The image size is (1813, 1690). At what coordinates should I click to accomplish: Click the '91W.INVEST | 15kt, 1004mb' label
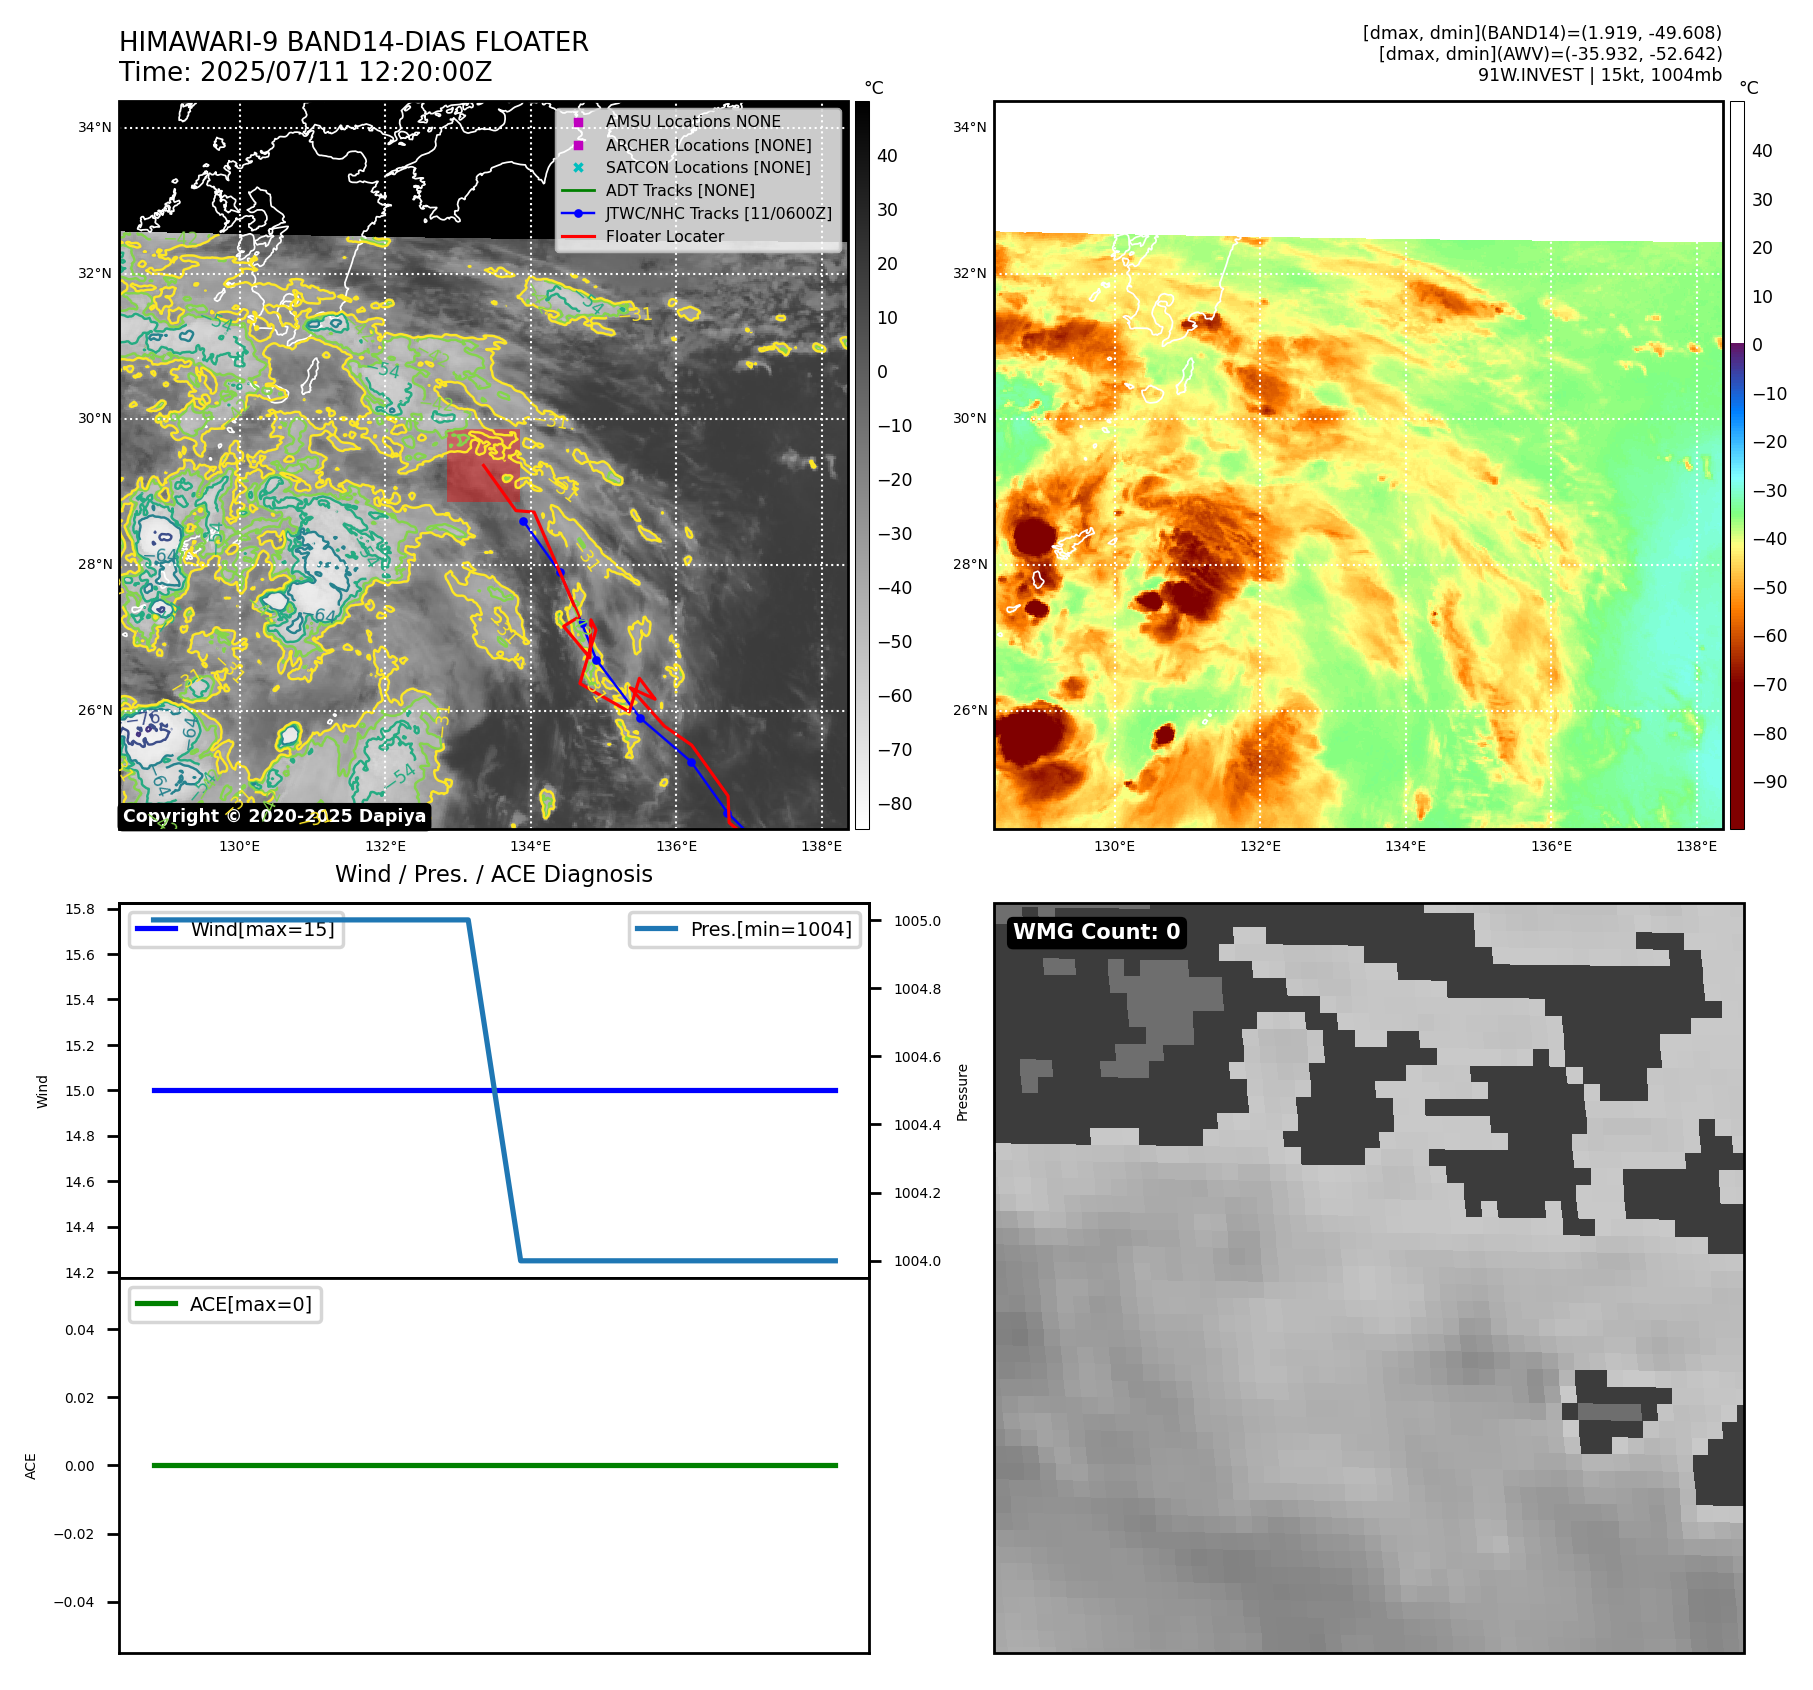pos(1600,75)
